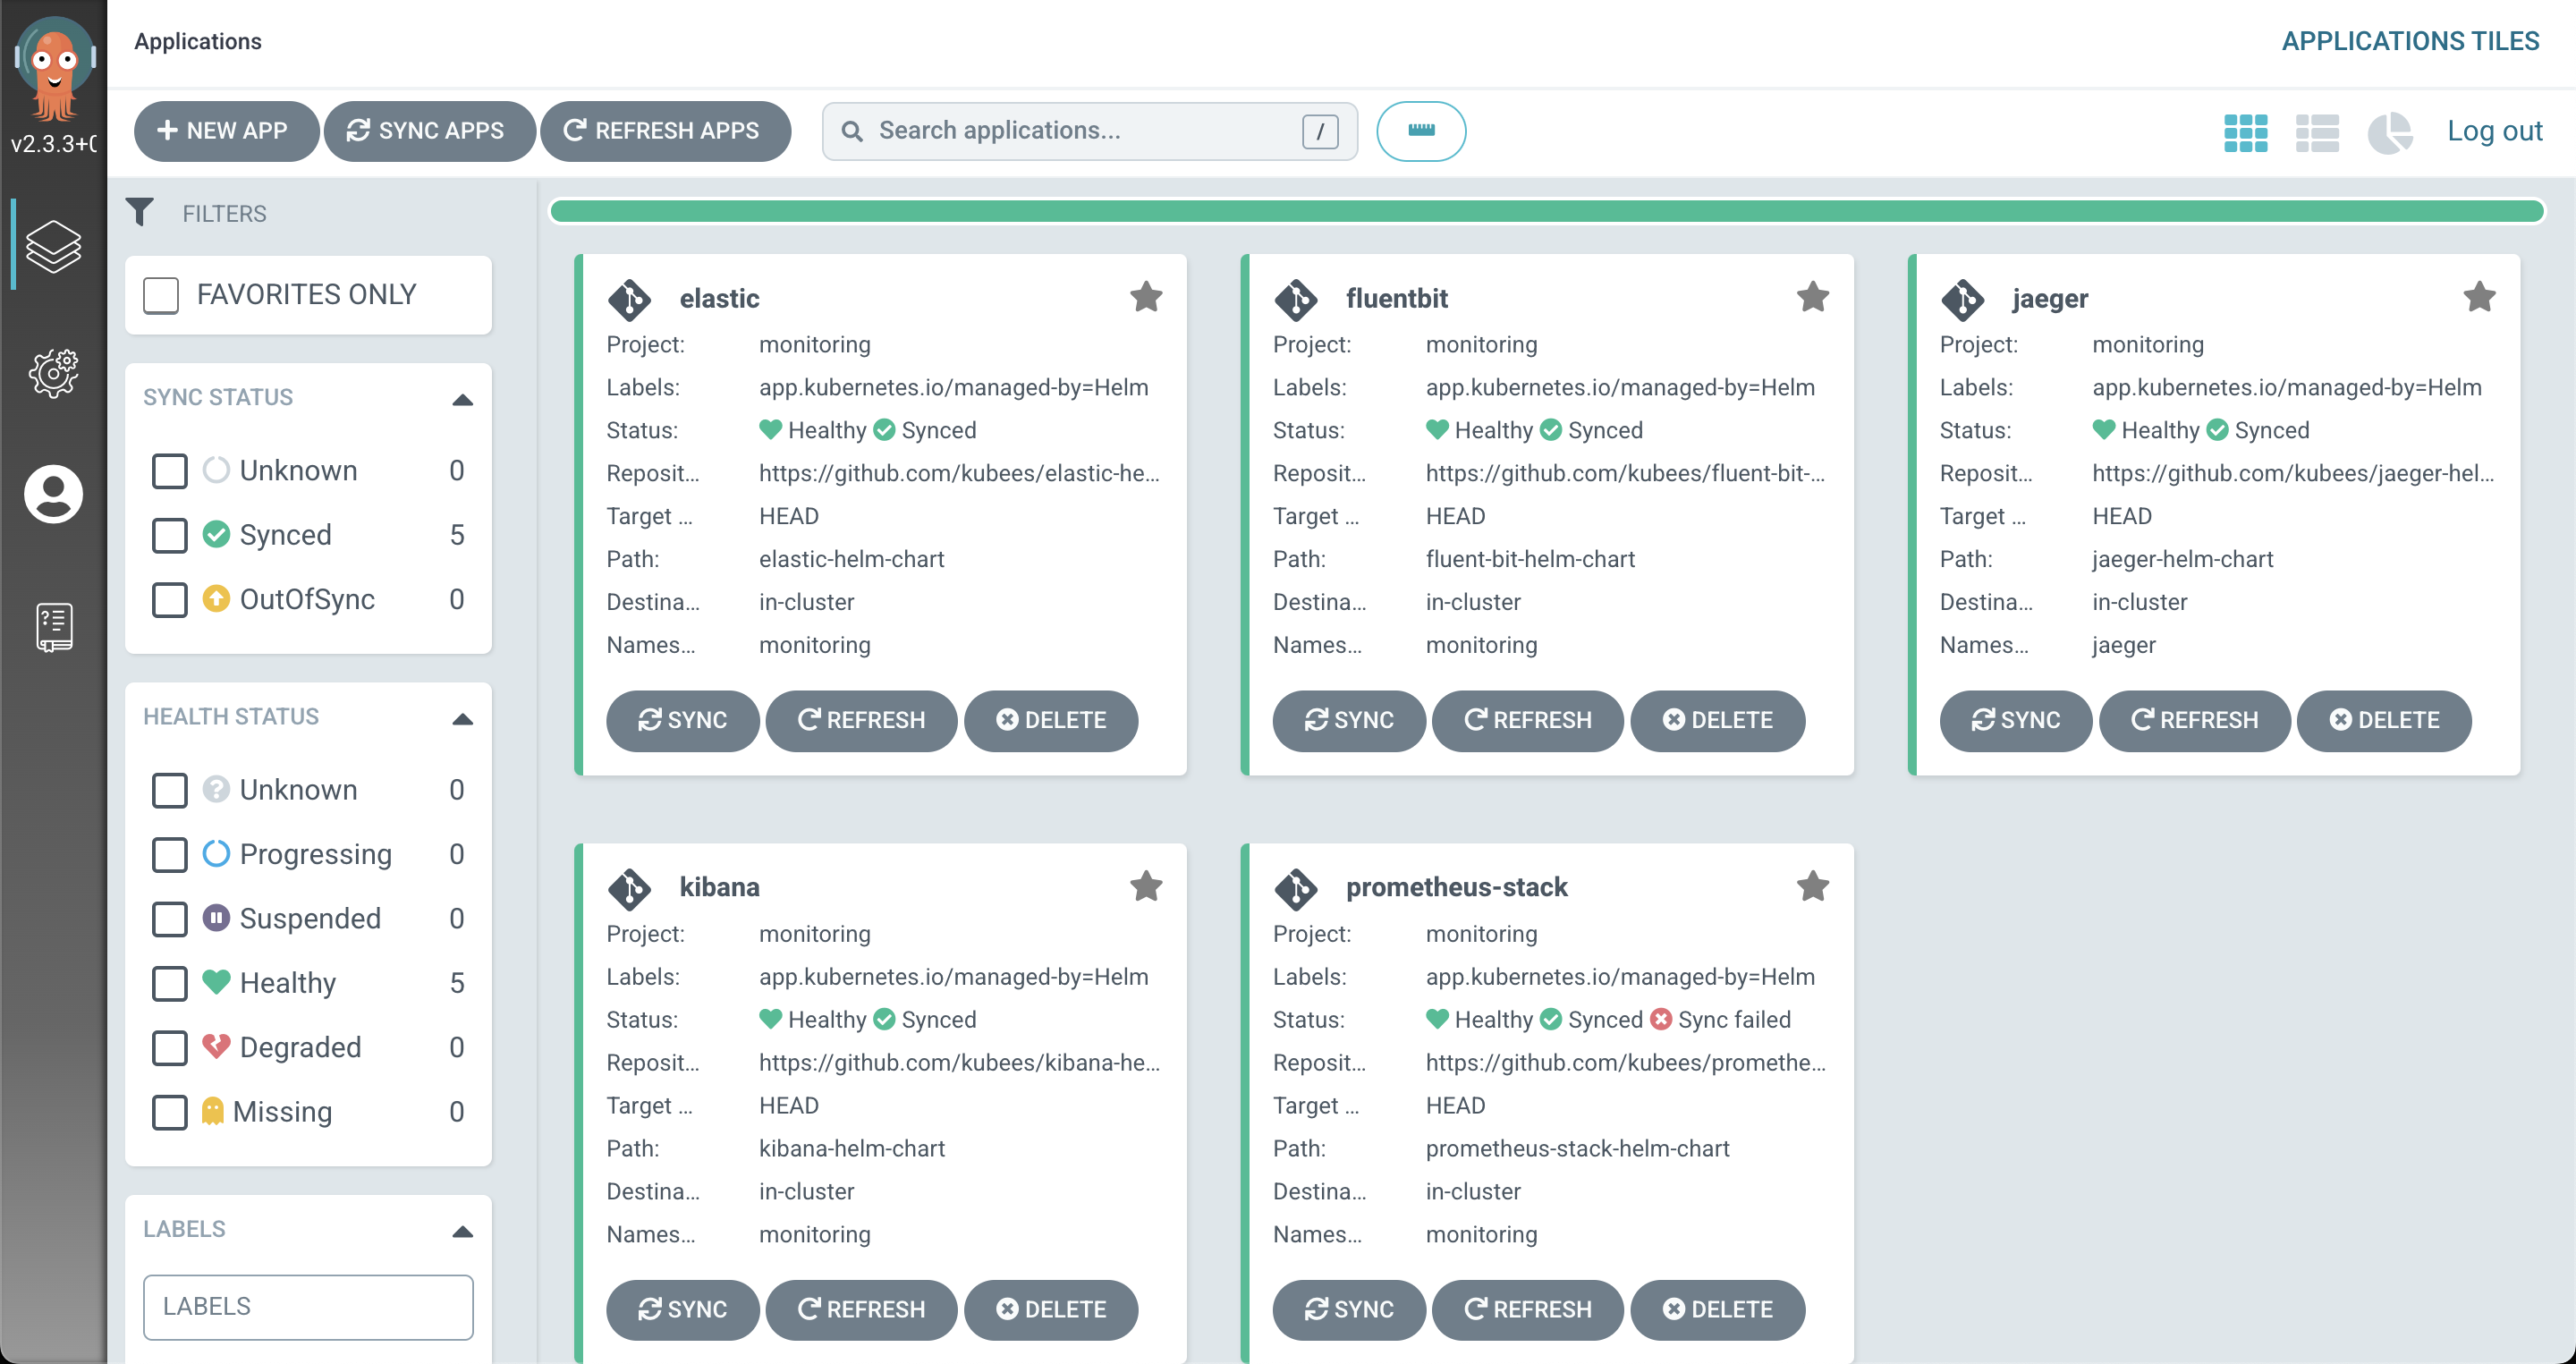Check the Healthy health filter

[169, 983]
